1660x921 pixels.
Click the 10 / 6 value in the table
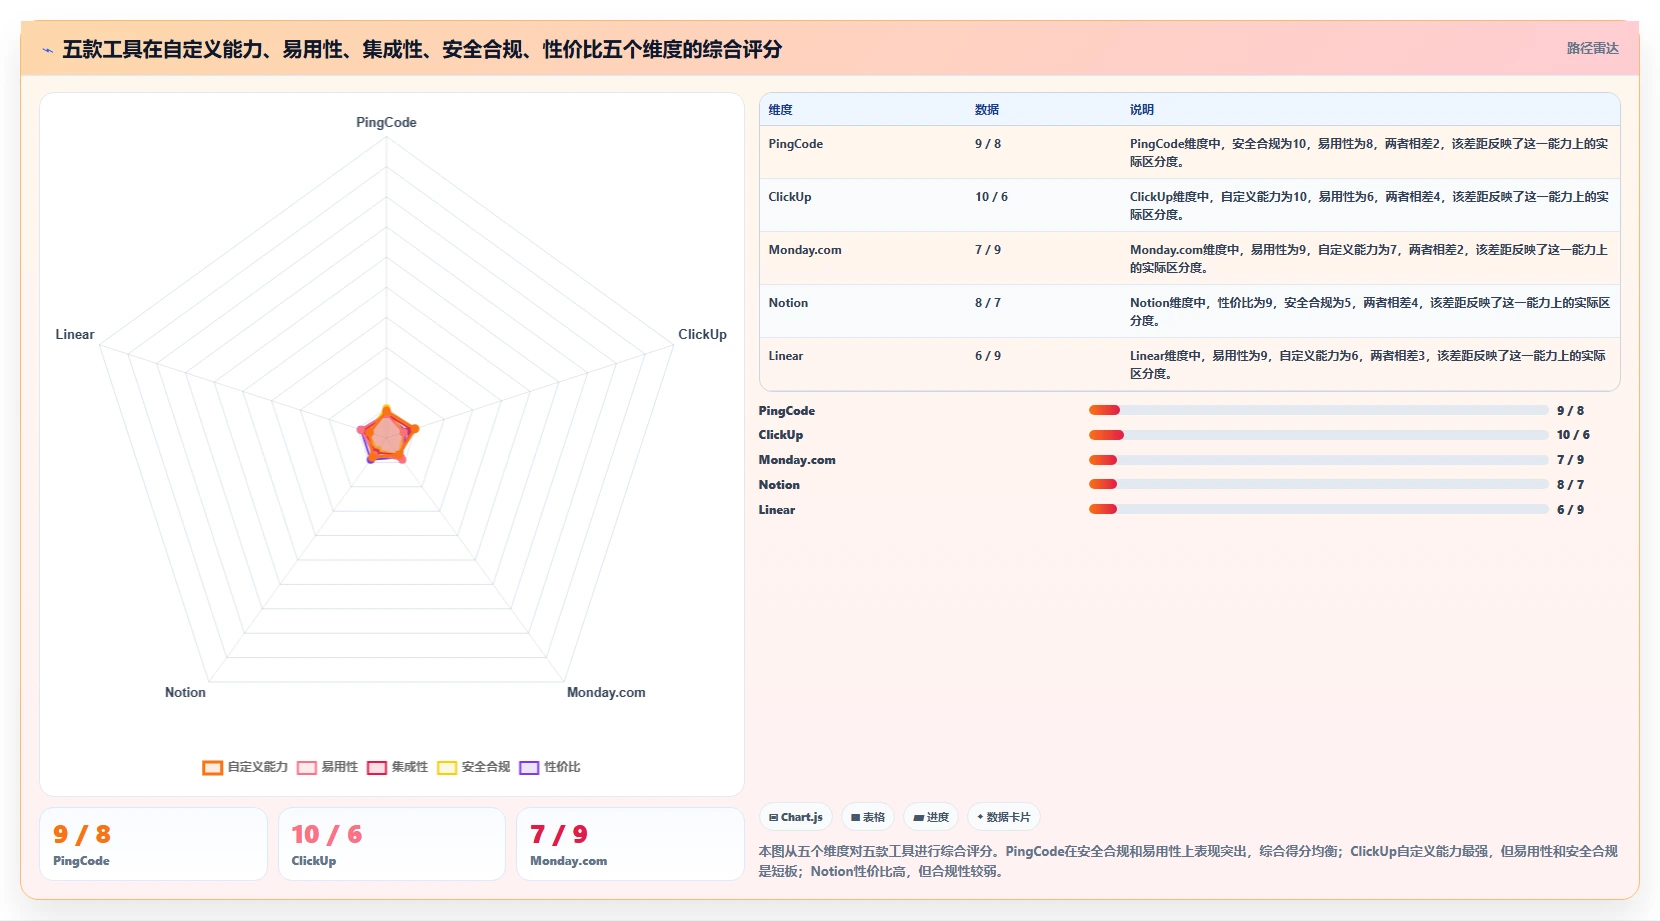(x=991, y=197)
